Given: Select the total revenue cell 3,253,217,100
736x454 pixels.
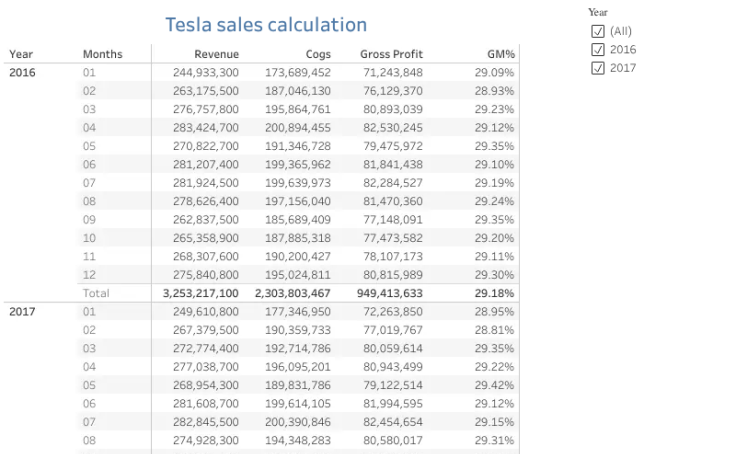Looking at the screenshot, I should [x=200, y=293].
